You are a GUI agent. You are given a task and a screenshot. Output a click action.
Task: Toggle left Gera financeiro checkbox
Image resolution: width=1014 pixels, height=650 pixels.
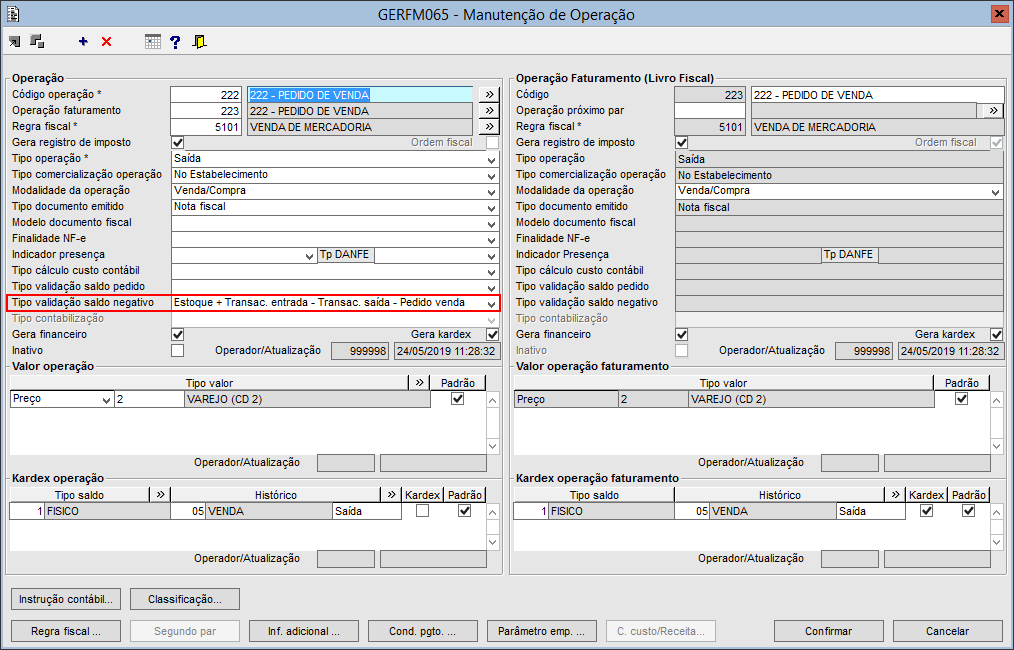coord(178,334)
